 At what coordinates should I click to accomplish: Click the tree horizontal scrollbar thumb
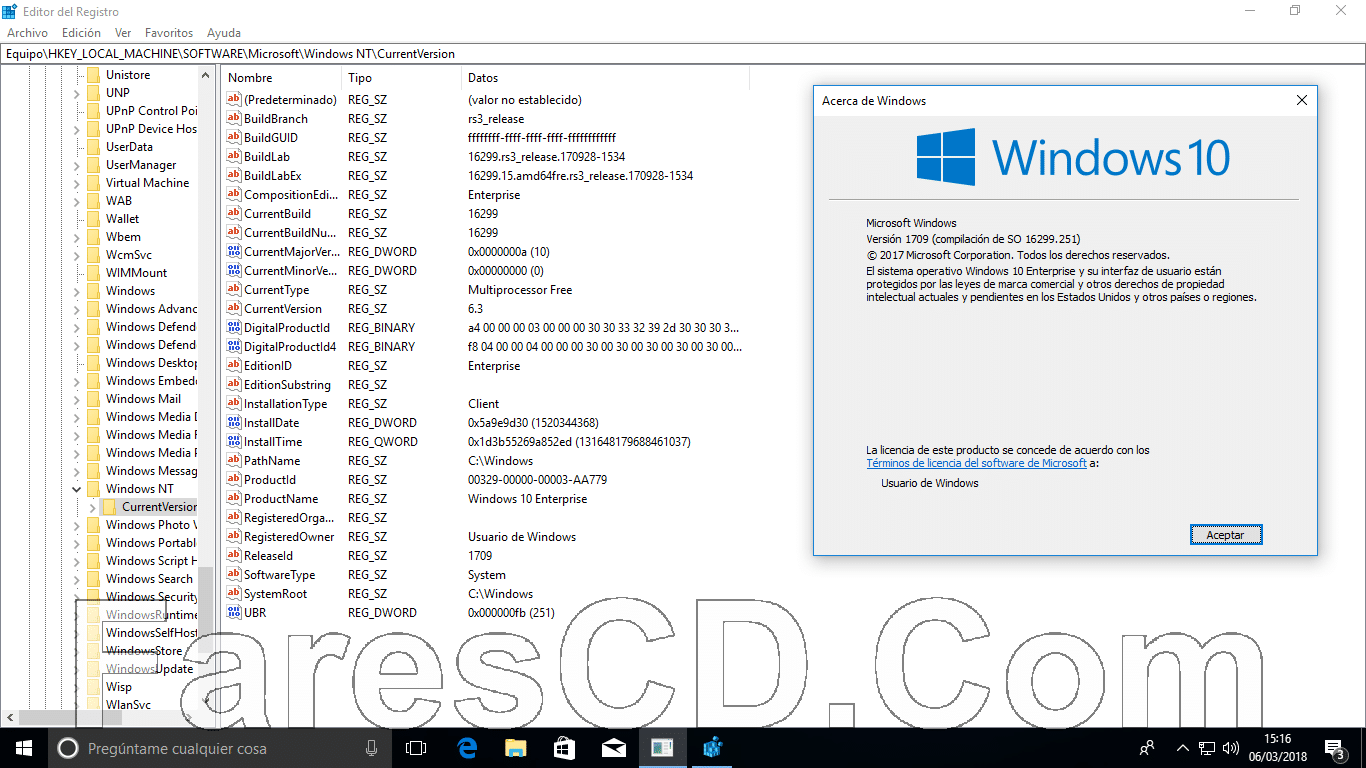click(x=70, y=718)
